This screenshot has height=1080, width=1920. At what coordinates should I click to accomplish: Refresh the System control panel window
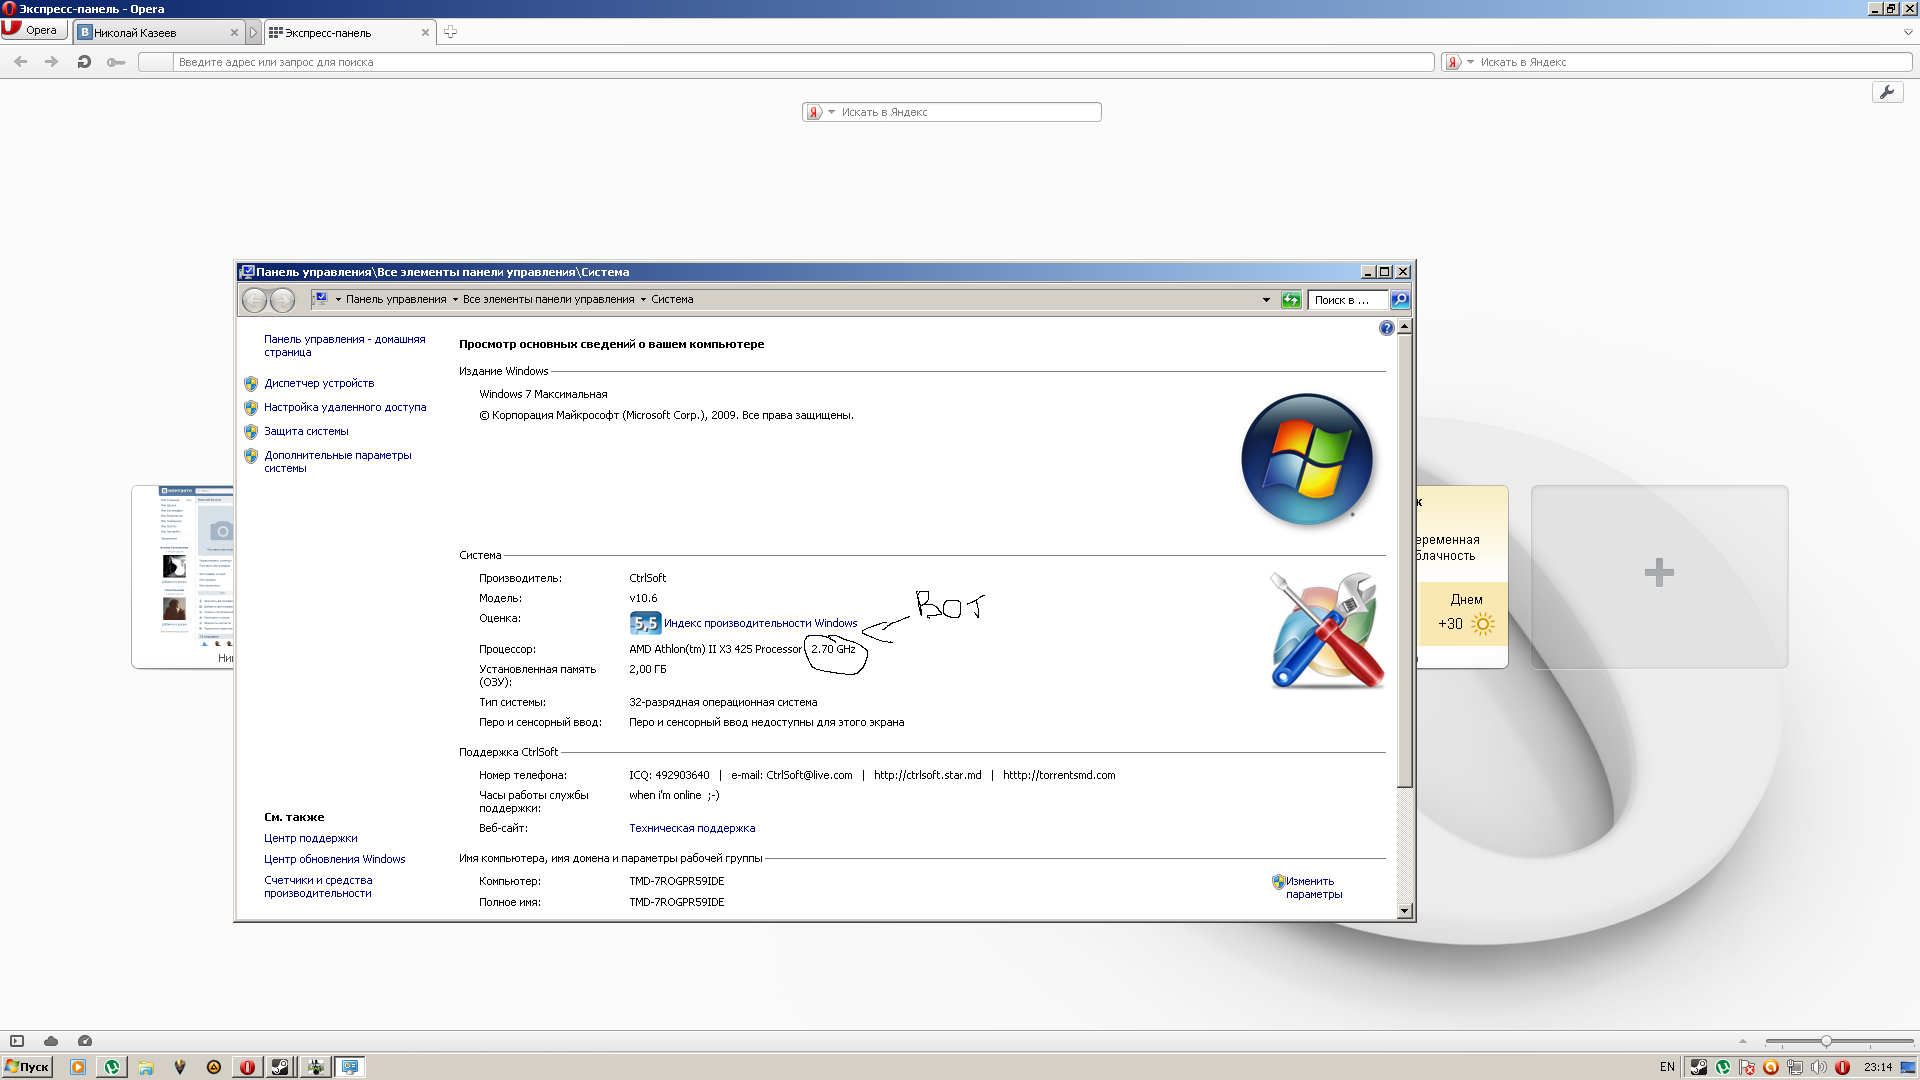(x=1291, y=300)
